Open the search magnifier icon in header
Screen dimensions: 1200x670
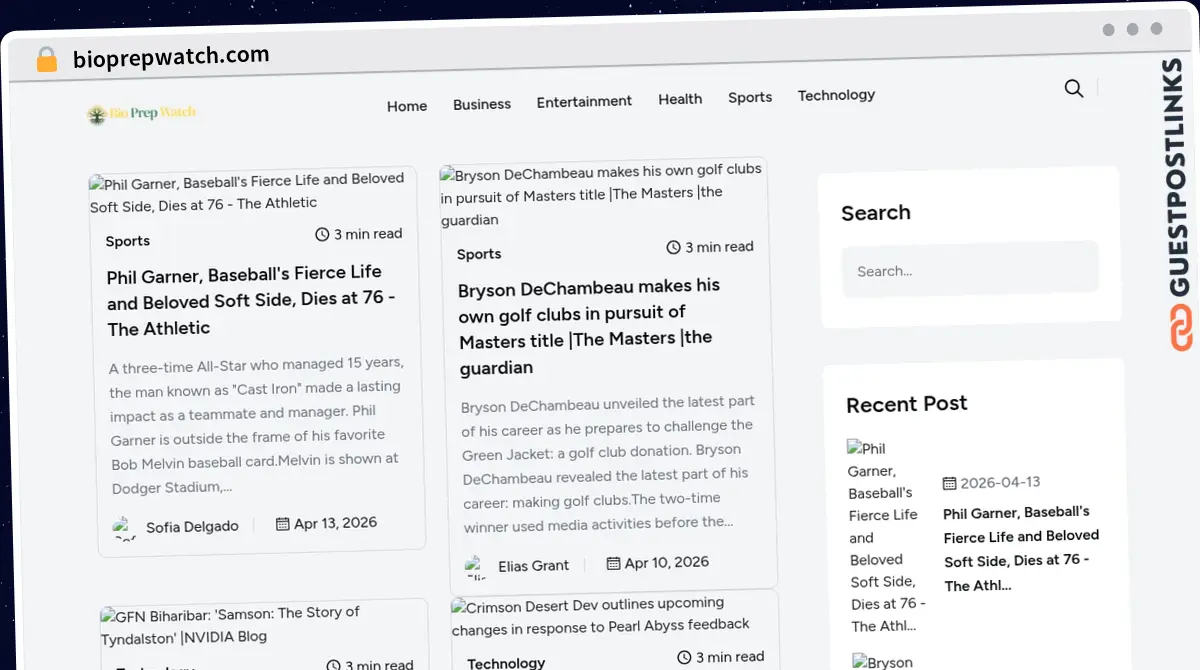tap(1074, 88)
